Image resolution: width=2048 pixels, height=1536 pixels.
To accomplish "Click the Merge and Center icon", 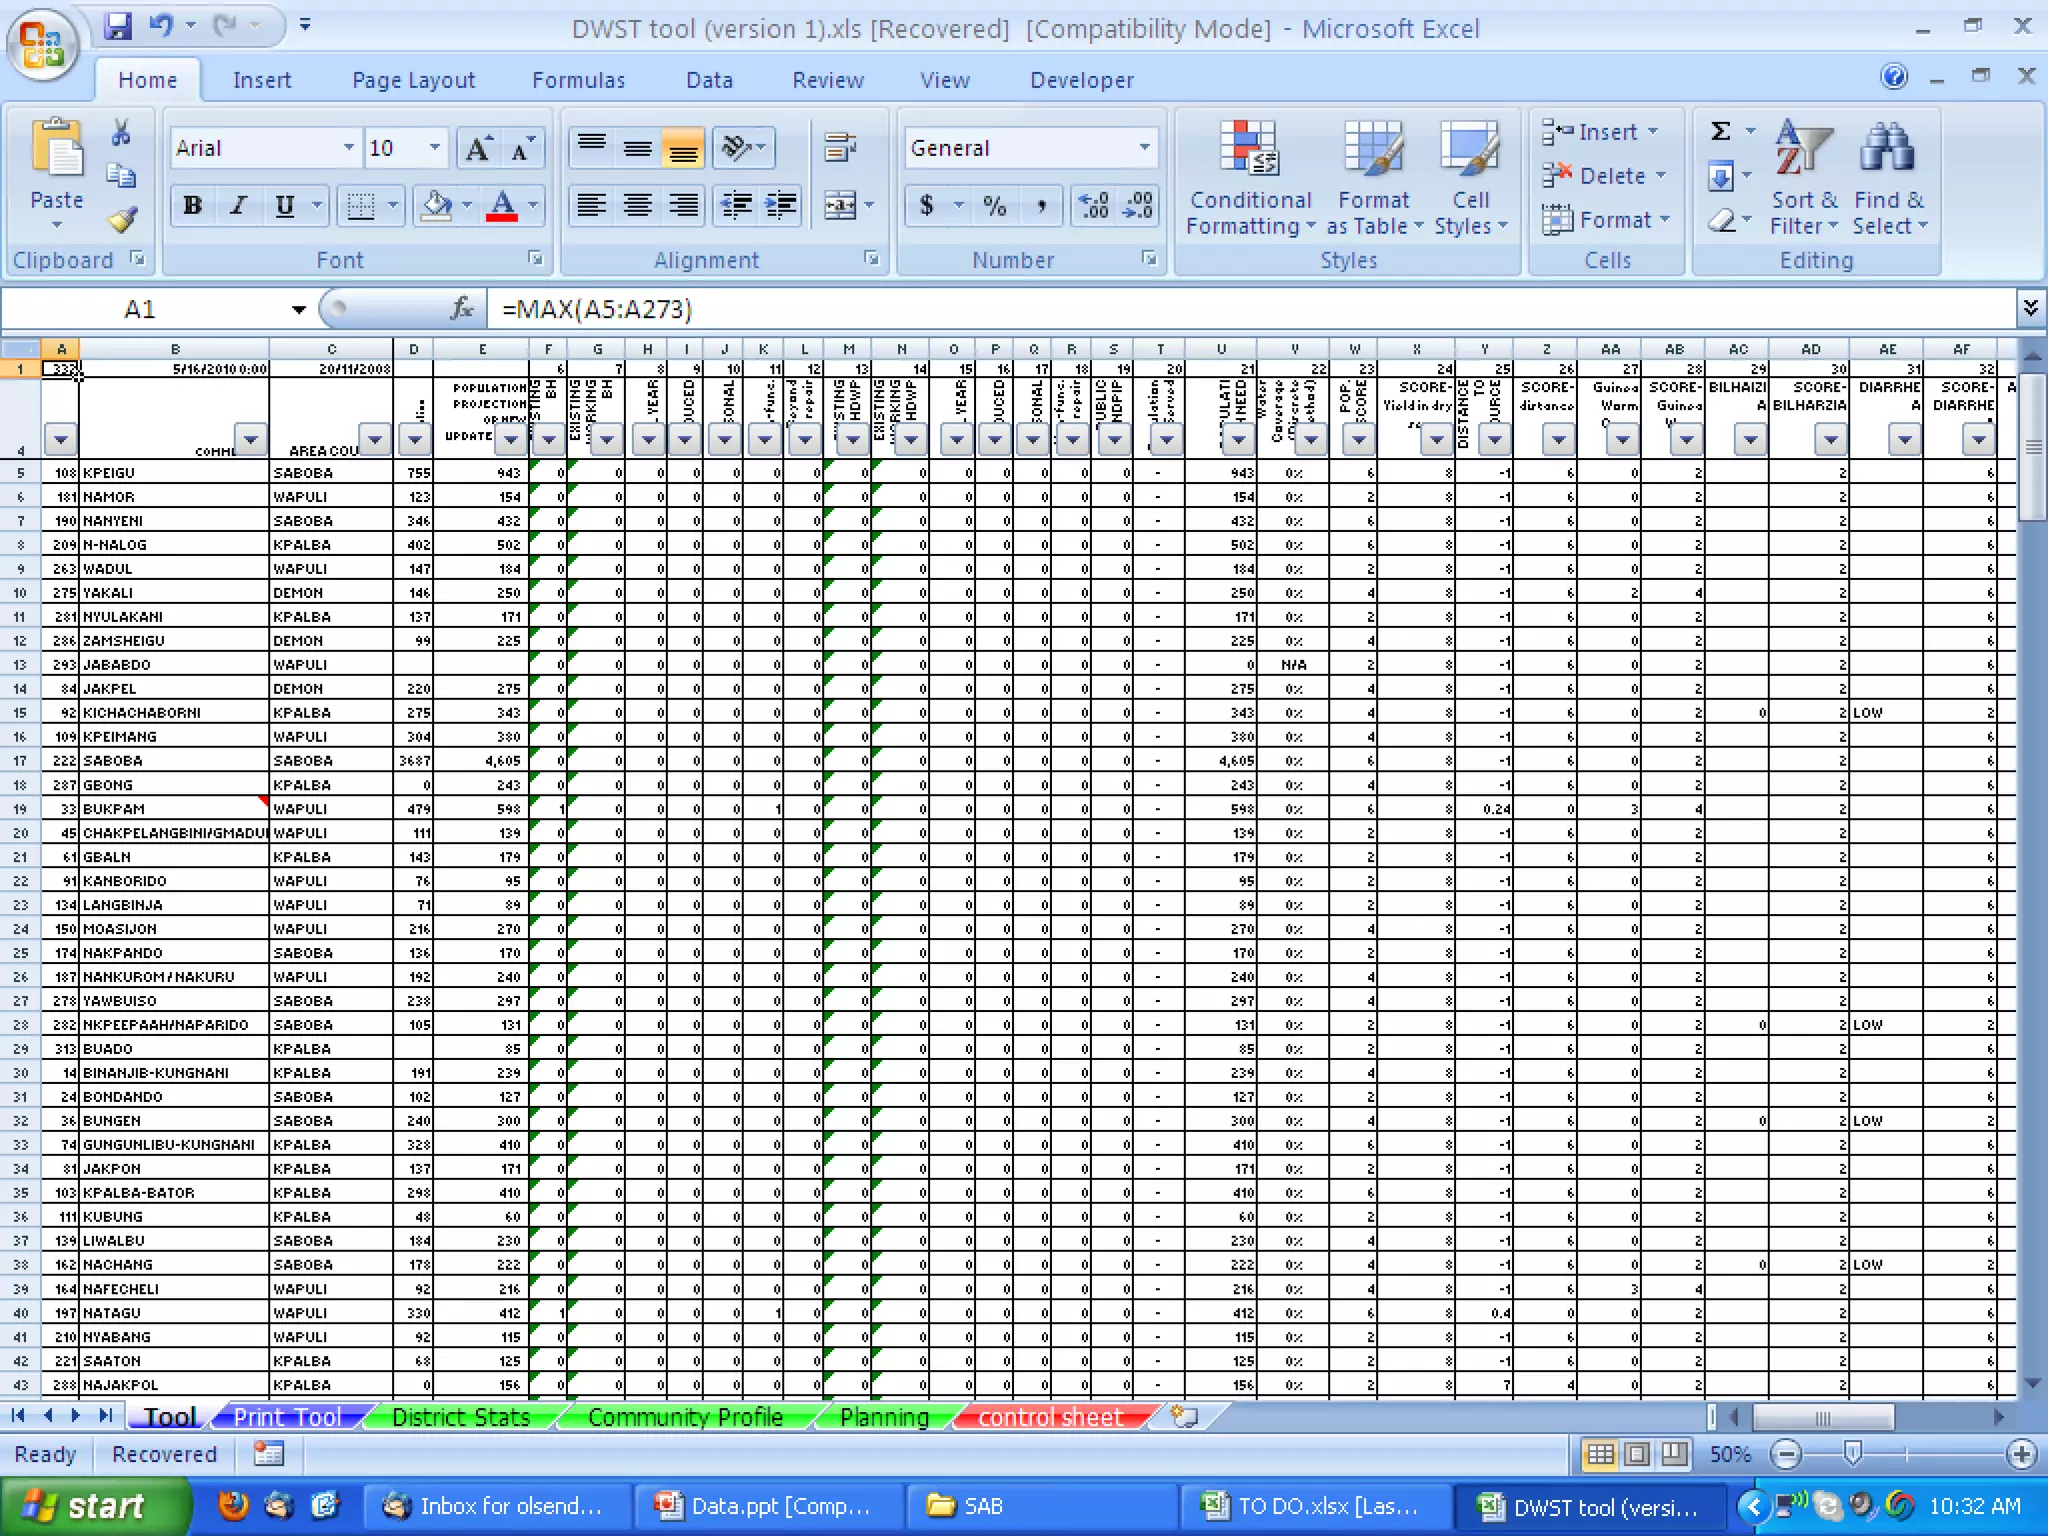I will [840, 206].
